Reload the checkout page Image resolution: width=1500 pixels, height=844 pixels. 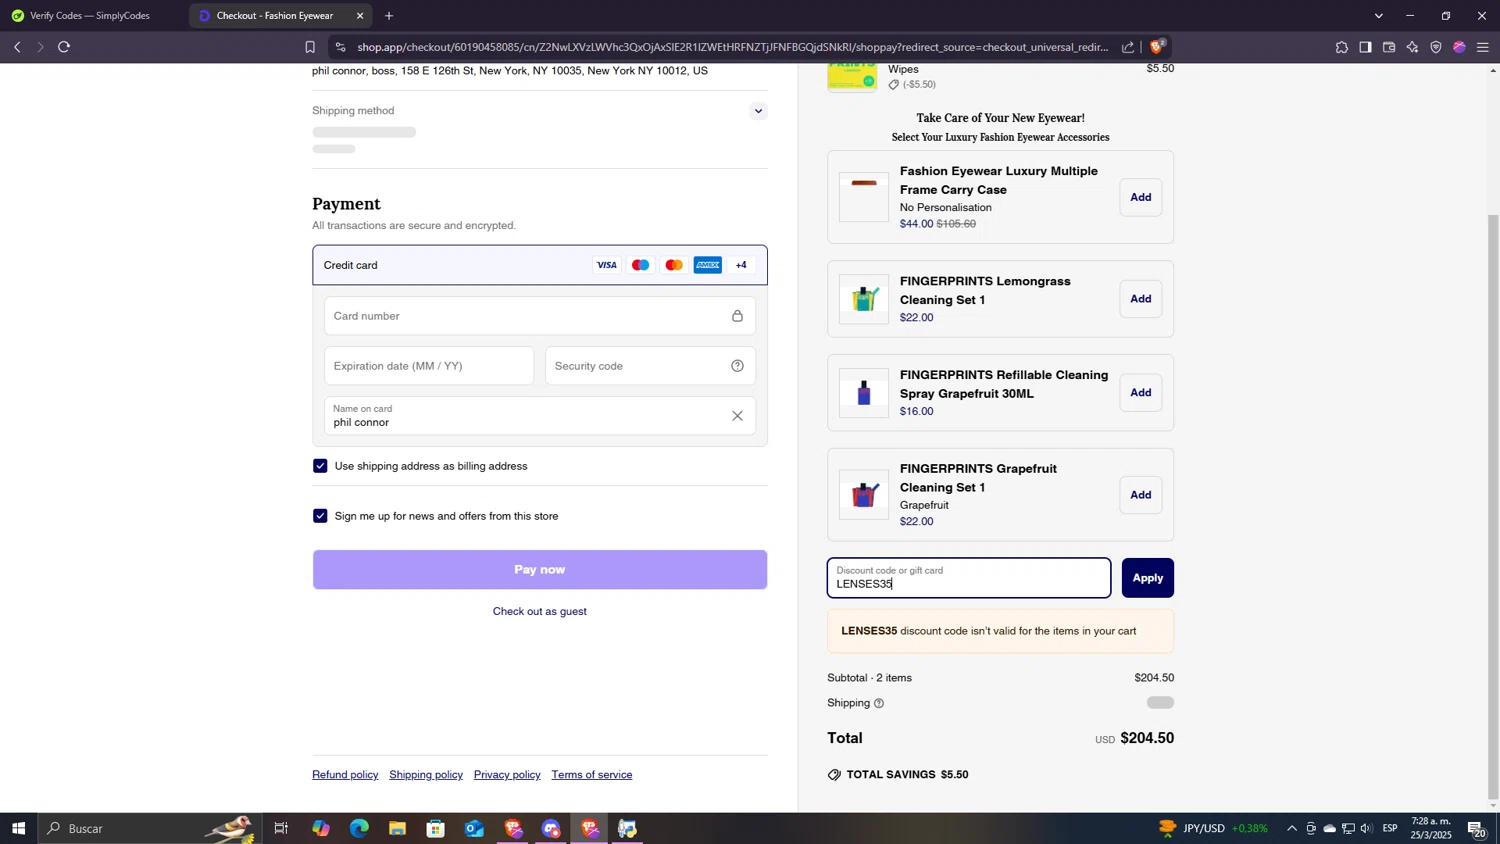click(x=64, y=47)
